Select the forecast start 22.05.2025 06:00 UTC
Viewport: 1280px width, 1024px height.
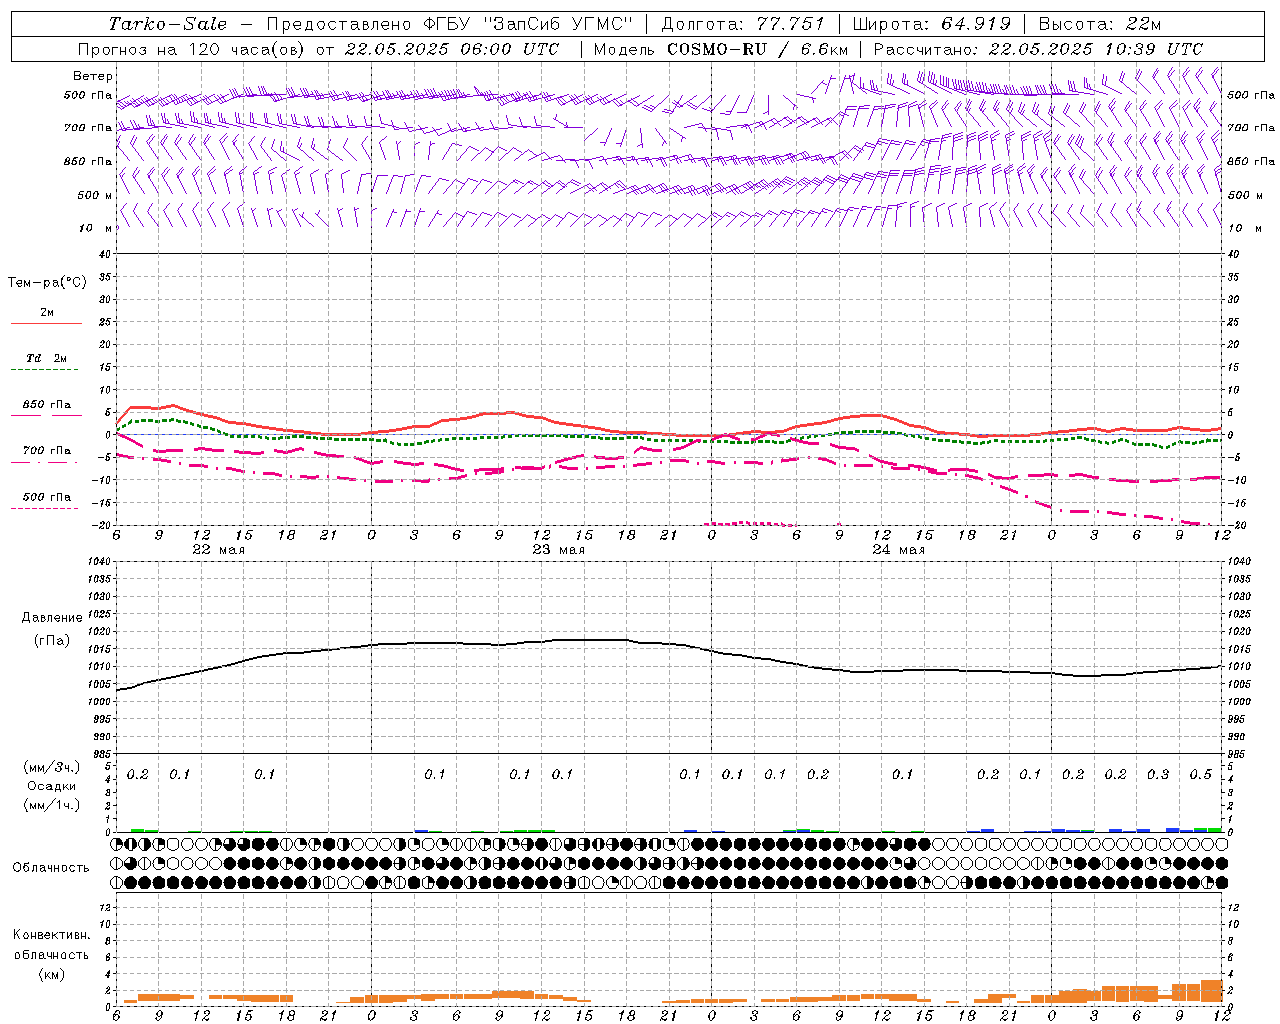[x=452, y=49]
